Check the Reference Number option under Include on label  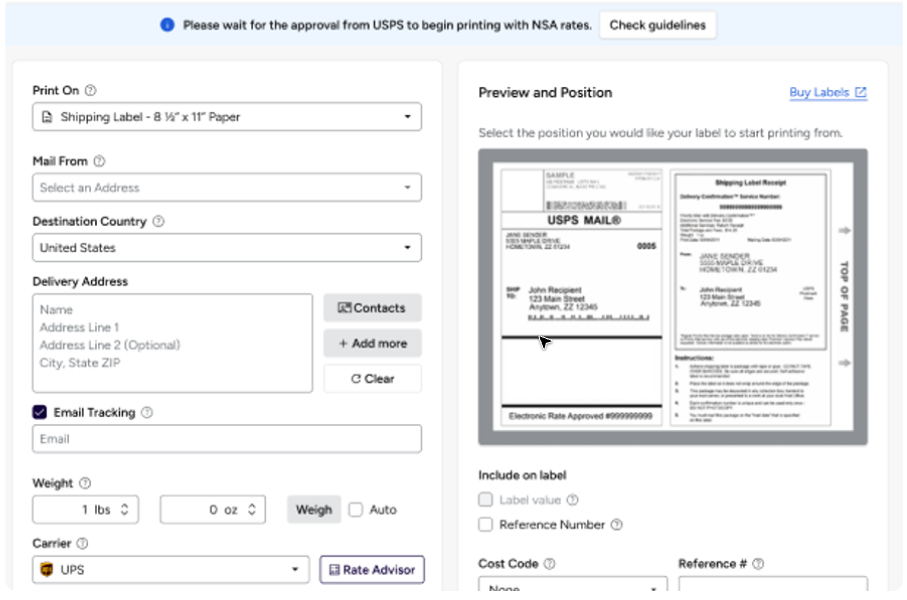485,524
